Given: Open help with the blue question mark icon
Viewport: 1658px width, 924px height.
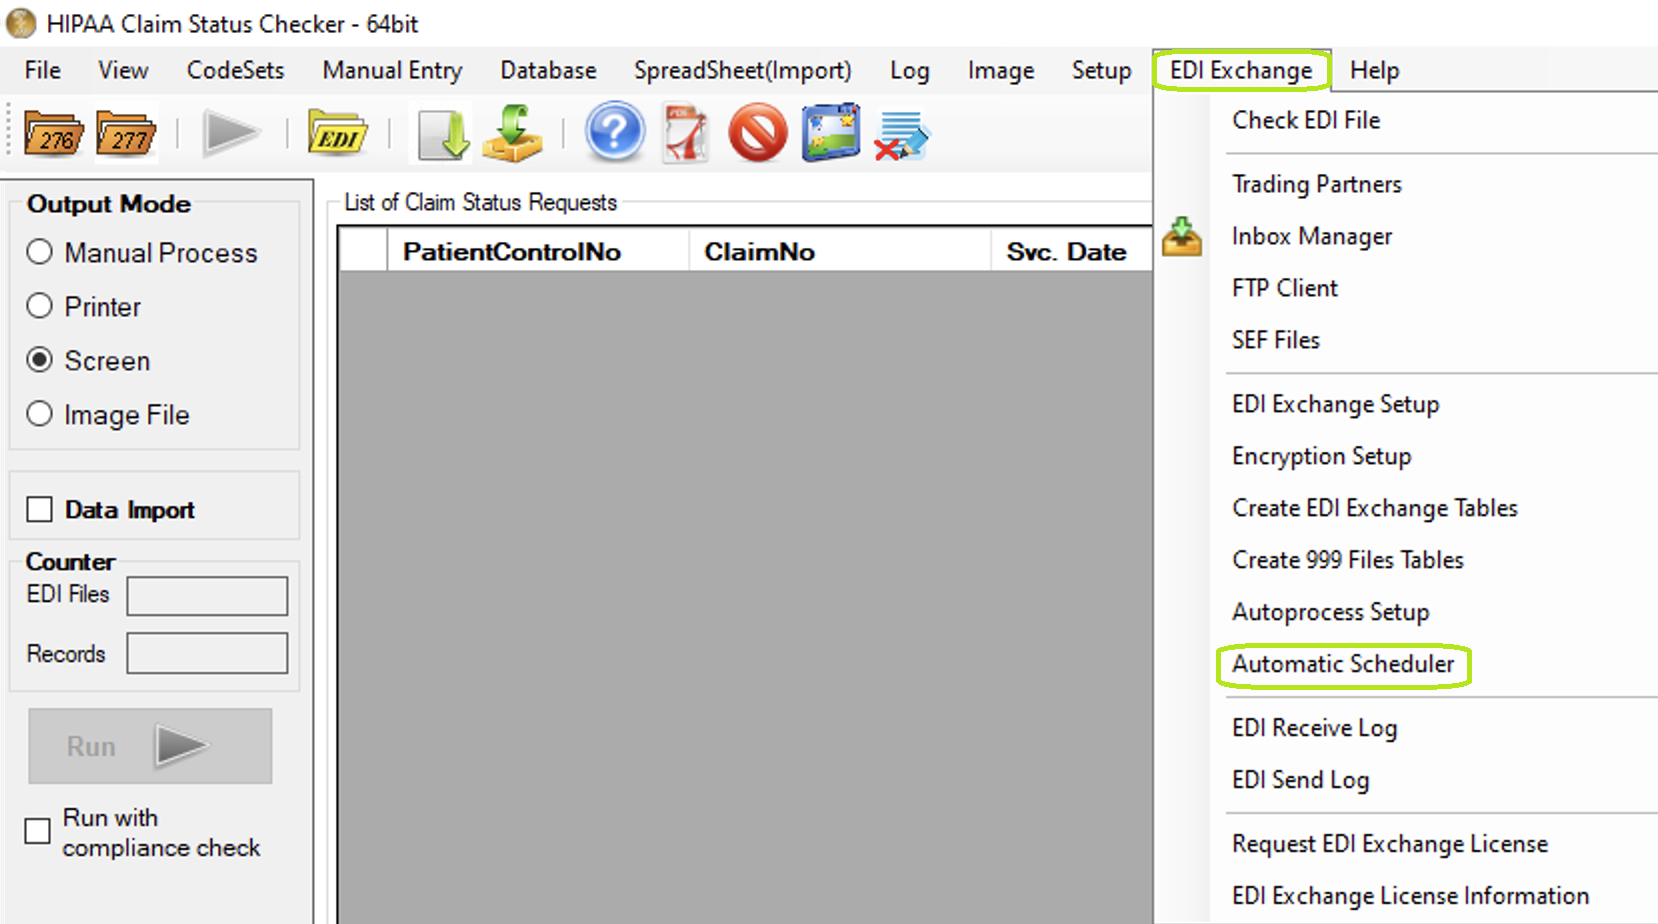Looking at the screenshot, I should click(x=614, y=132).
